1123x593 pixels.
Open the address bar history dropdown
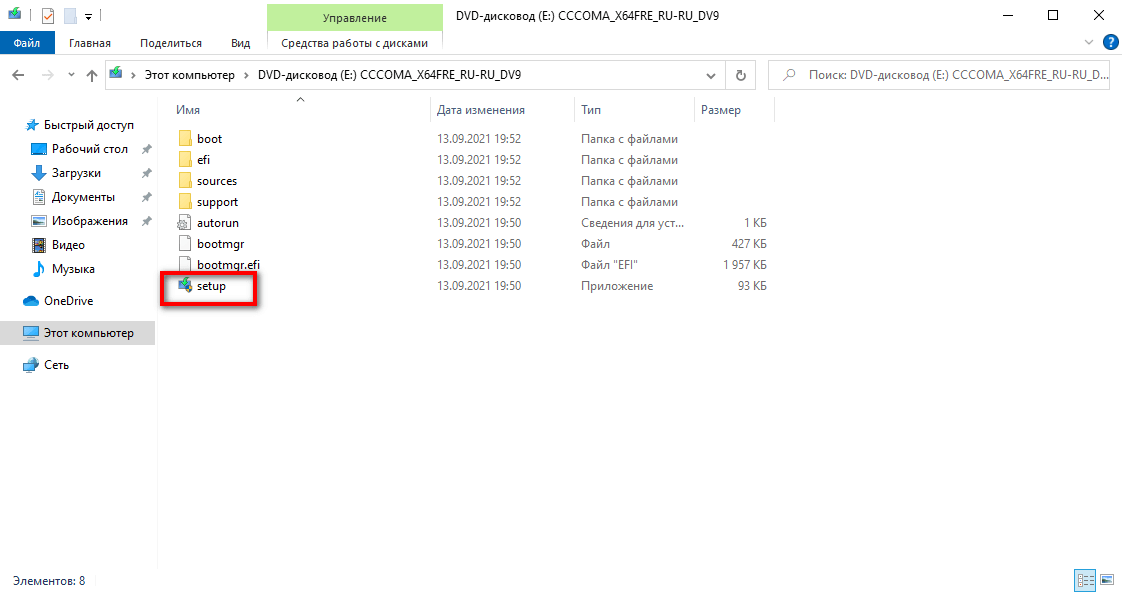point(710,75)
